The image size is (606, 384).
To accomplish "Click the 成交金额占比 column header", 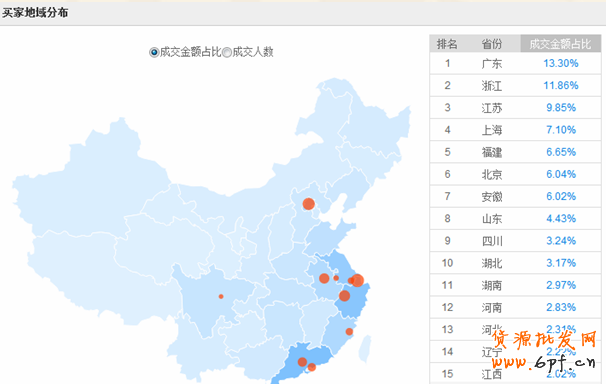I will (560, 44).
